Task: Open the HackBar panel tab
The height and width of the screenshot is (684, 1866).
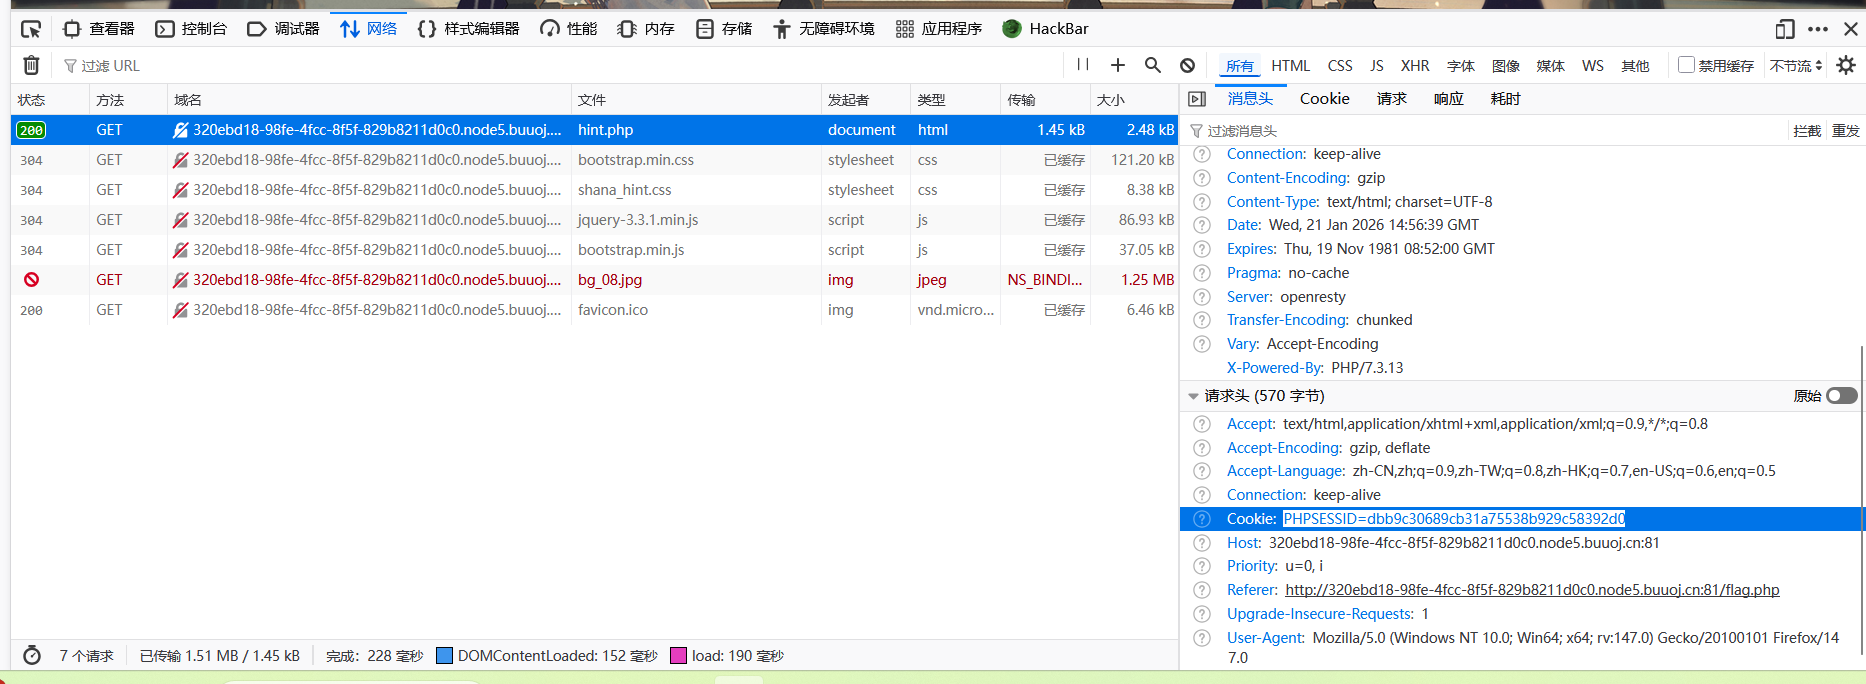Action: (1046, 29)
